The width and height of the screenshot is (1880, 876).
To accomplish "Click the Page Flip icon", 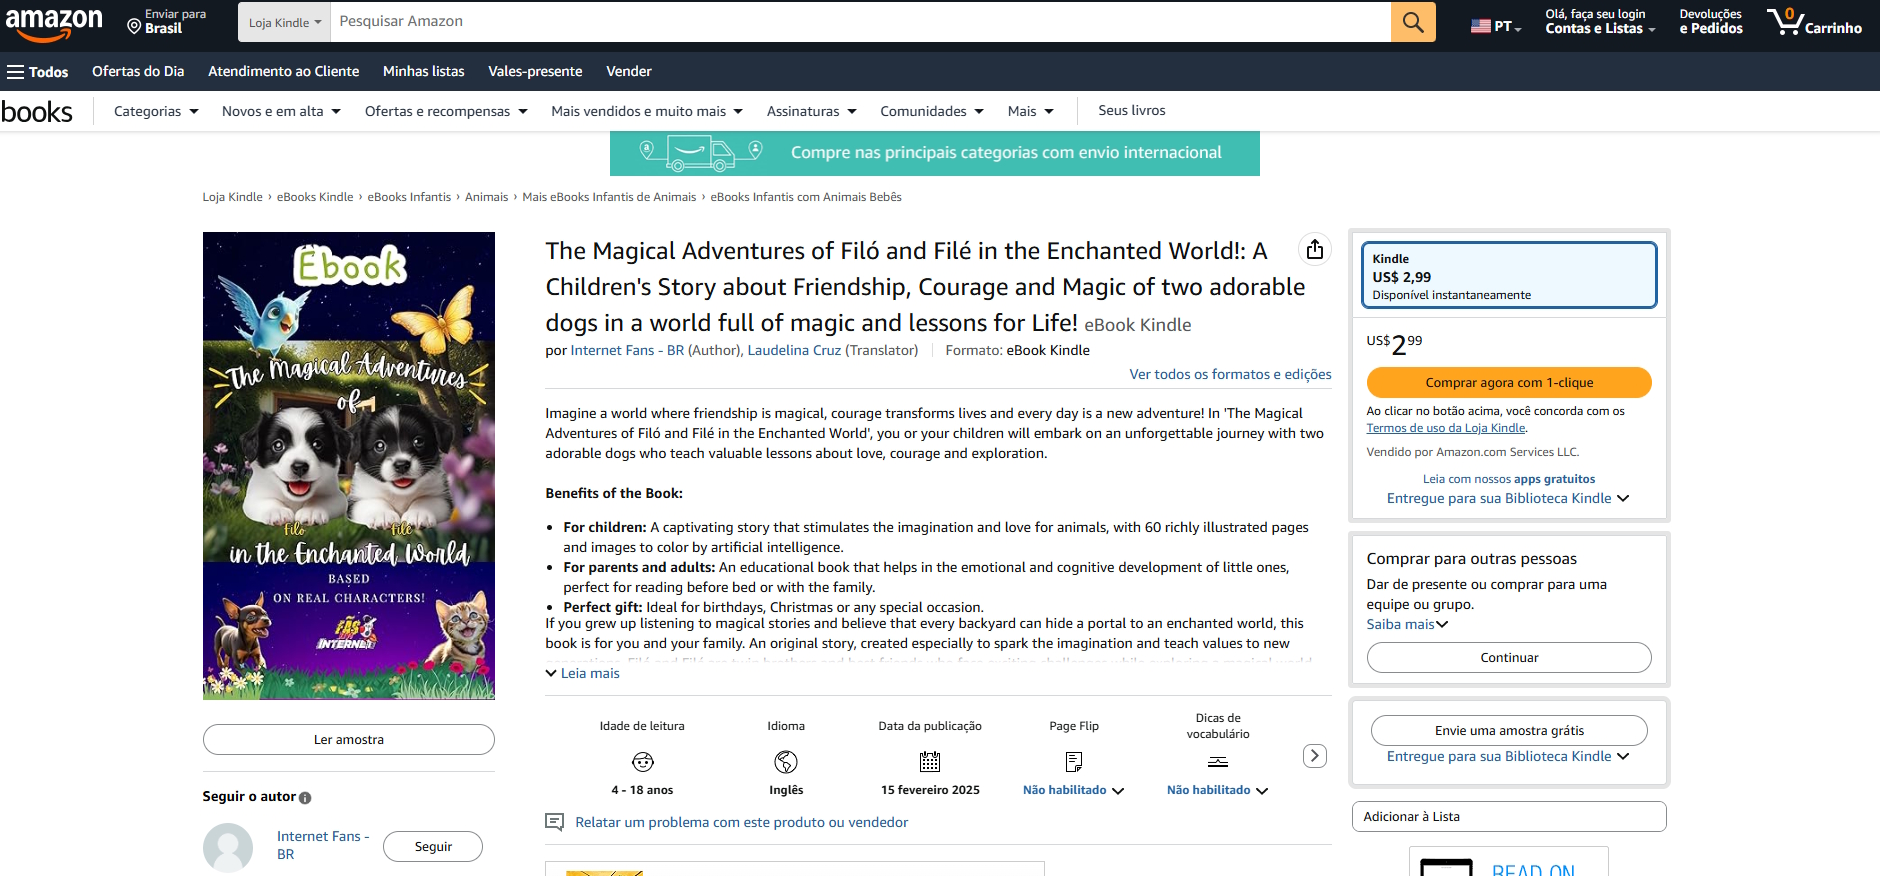I will tap(1074, 762).
